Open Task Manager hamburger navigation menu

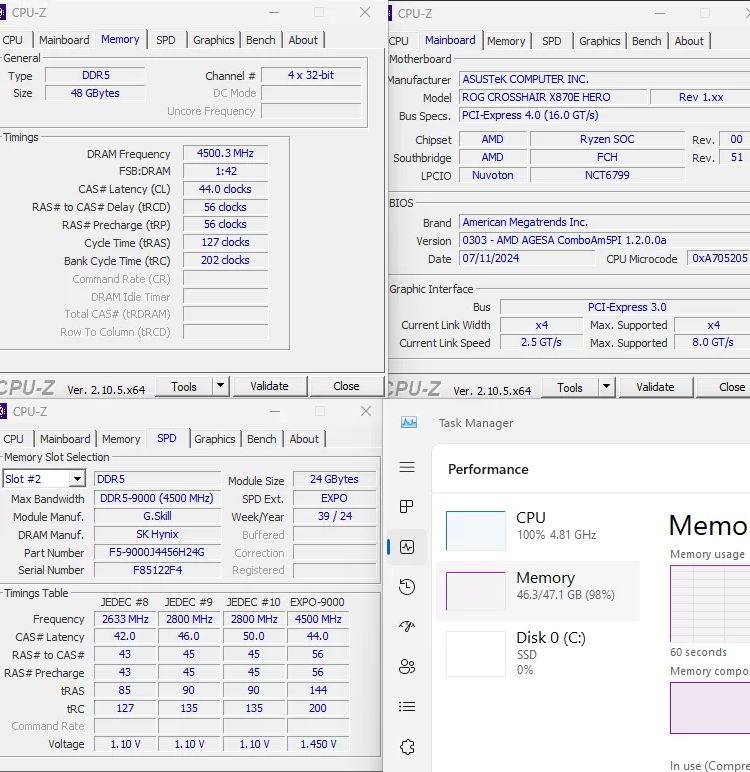click(407, 467)
